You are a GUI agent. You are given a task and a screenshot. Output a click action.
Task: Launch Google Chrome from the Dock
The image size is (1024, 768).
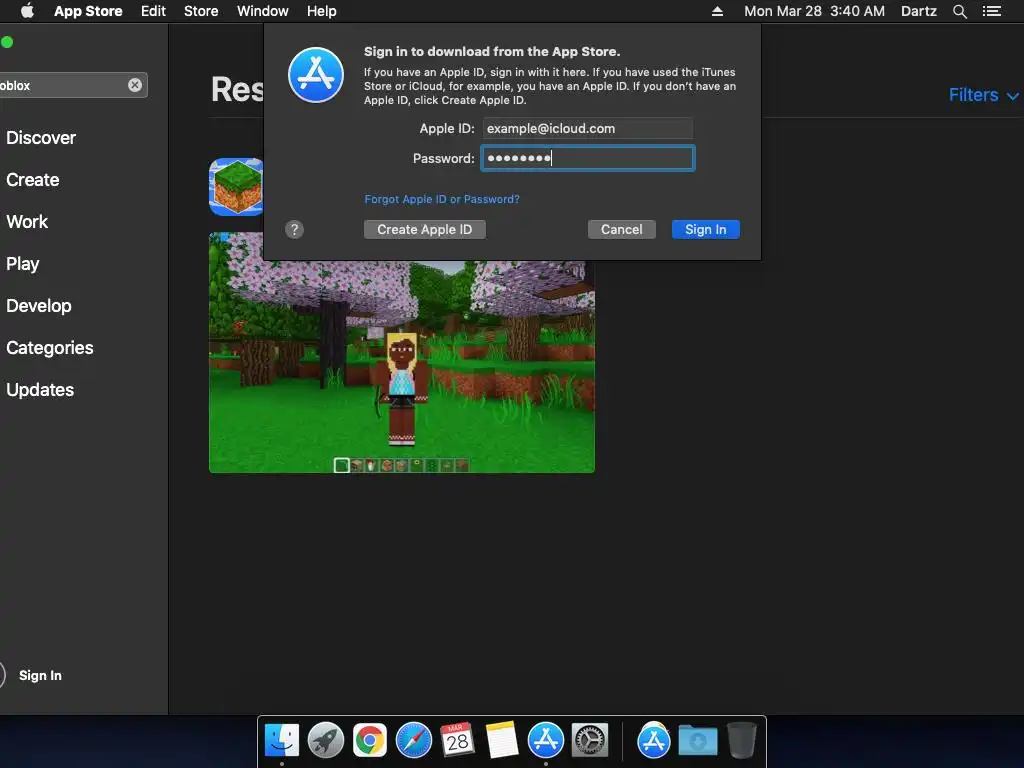(370, 741)
